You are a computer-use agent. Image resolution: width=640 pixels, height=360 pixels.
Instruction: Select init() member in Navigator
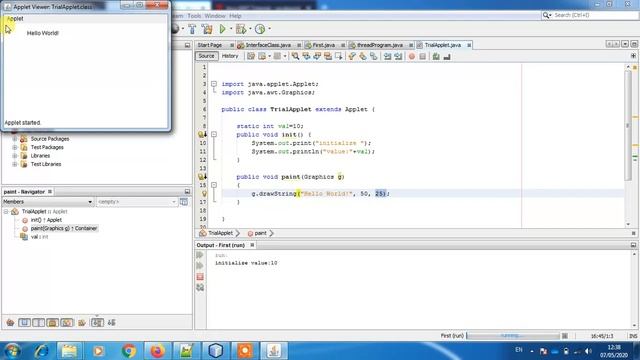pyautogui.click(x=46, y=220)
